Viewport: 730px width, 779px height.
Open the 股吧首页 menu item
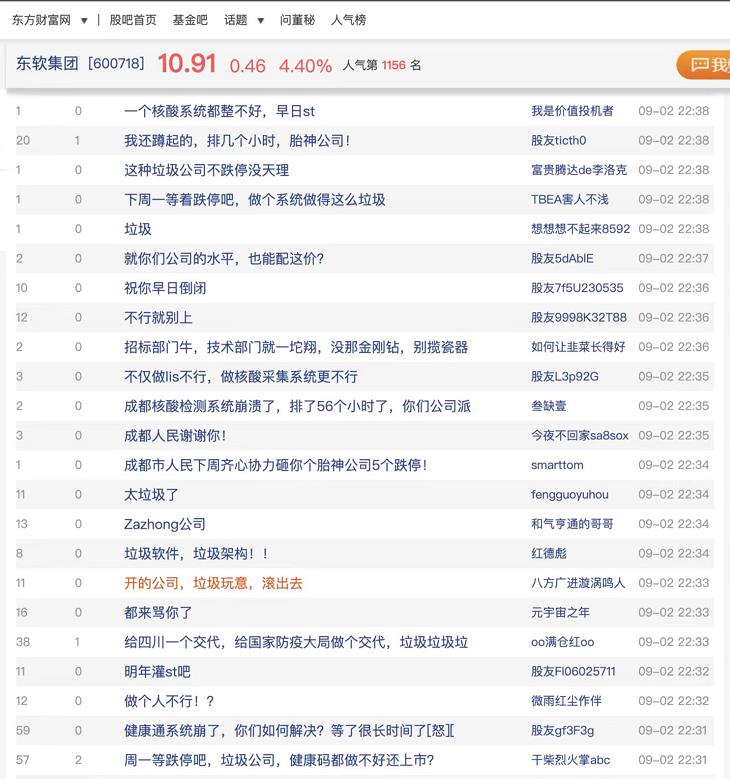[133, 20]
